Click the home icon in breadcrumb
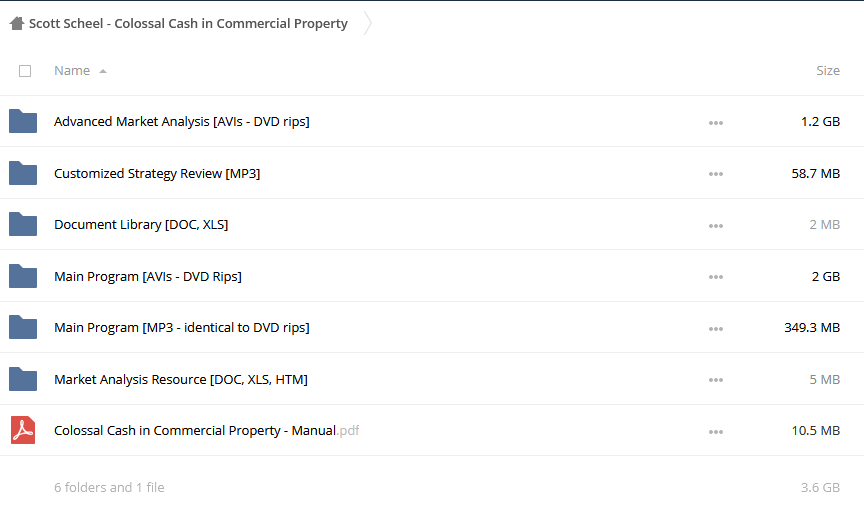 click(x=17, y=23)
